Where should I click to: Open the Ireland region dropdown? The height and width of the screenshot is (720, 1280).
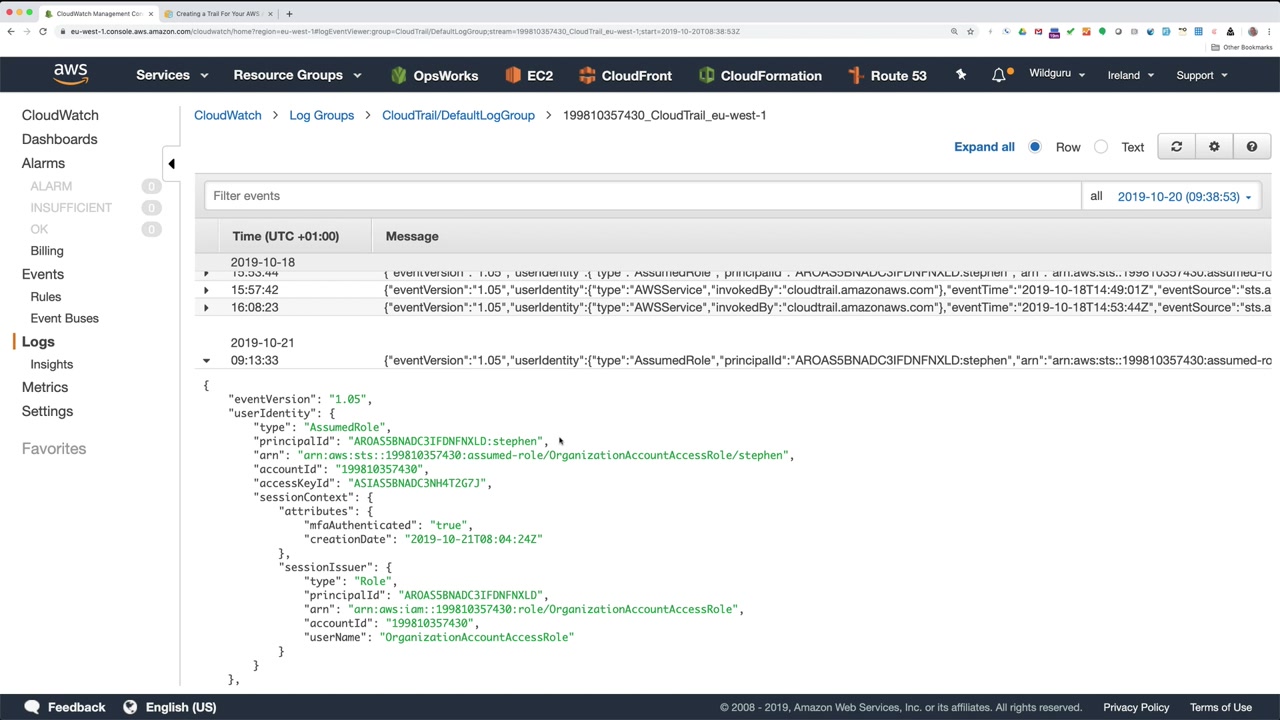(x=1130, y=75)
